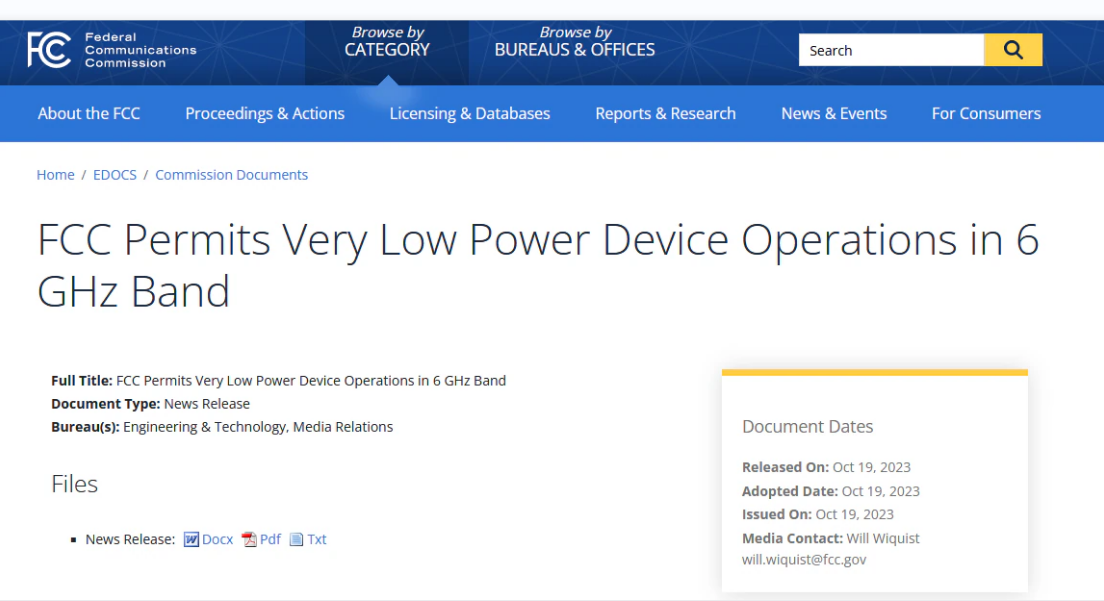Image resolution: width=1104 pixels, height=601 pixels.
Task: Click will.wiquist@fcc.gov email address
Action: click(x=804, y=559)
